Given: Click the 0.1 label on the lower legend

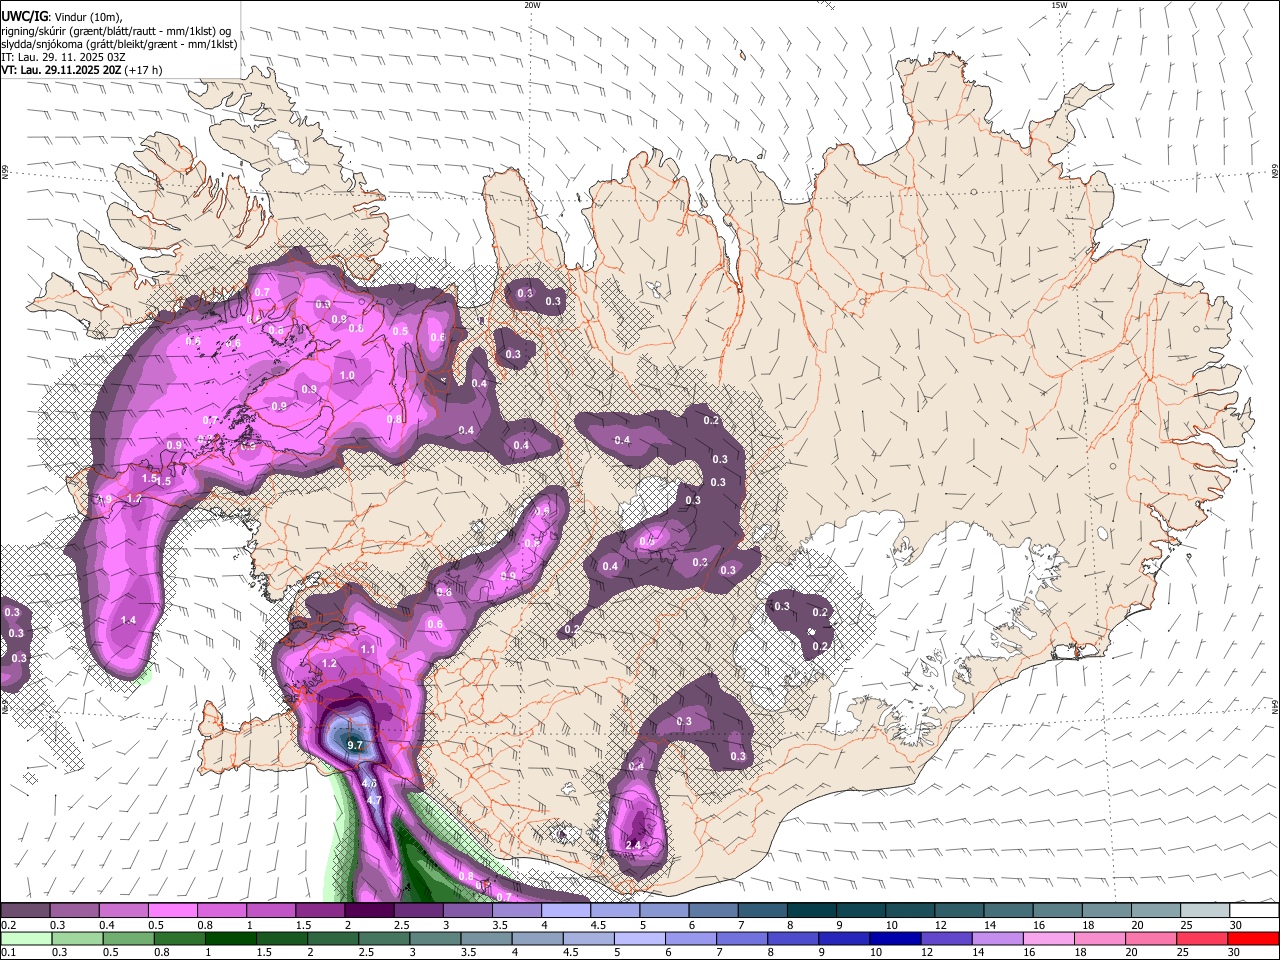Looking at the screenshot, I should click(x=9, y=953).
